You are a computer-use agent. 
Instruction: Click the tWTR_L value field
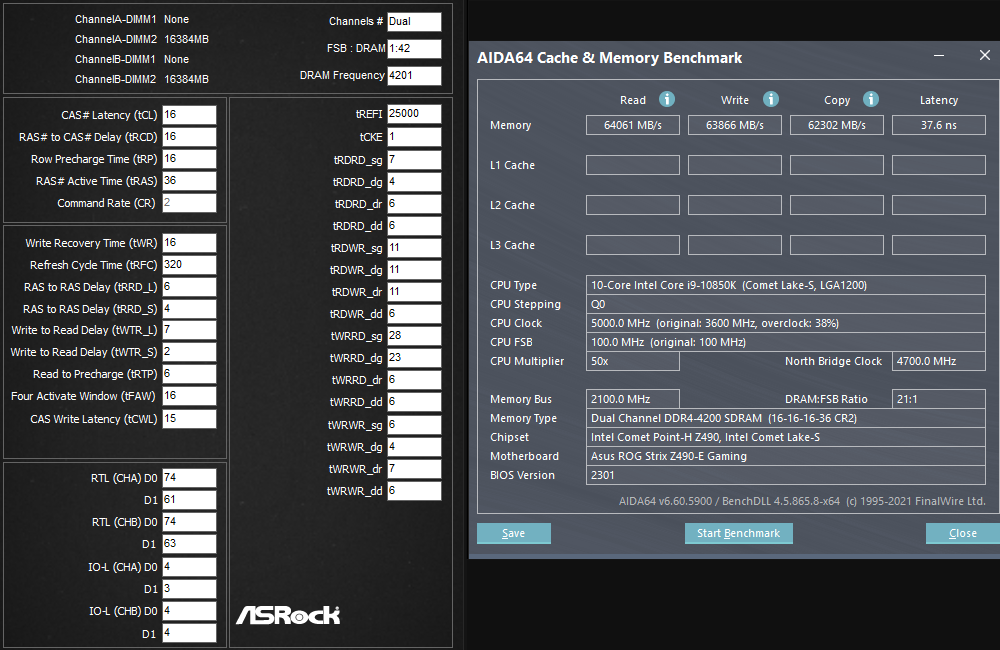(x=189, y=330)
